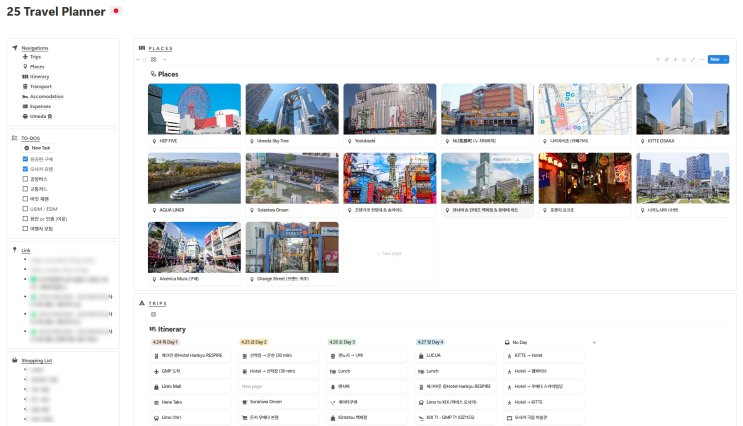Open the TRIPS section heading link
Image resolution: width=743 pixels, height=426 pixels.
158,303
